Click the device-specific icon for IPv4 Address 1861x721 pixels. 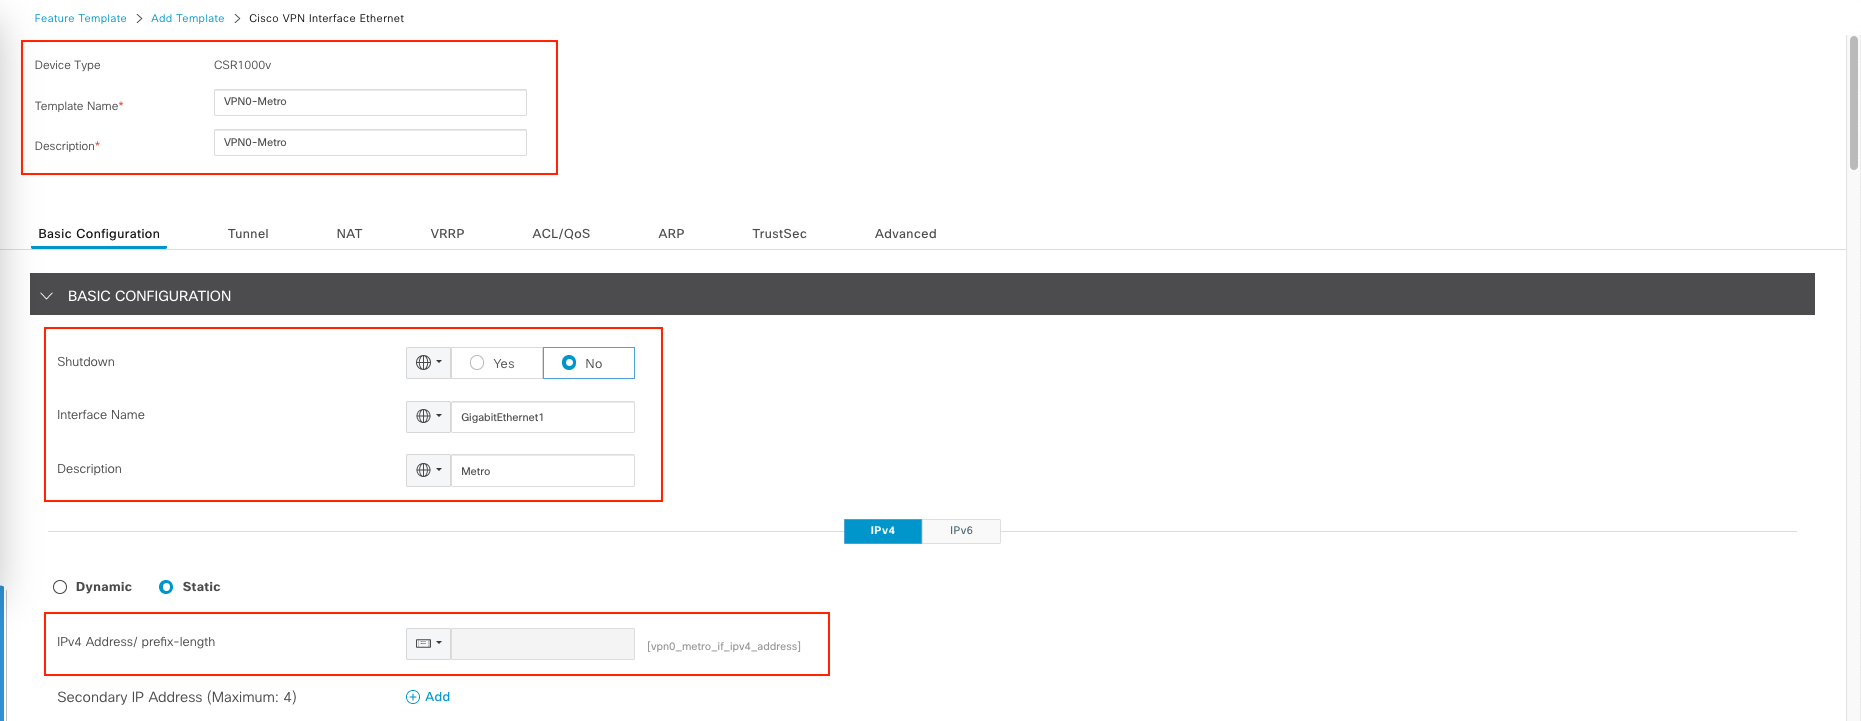coord(424,644)
